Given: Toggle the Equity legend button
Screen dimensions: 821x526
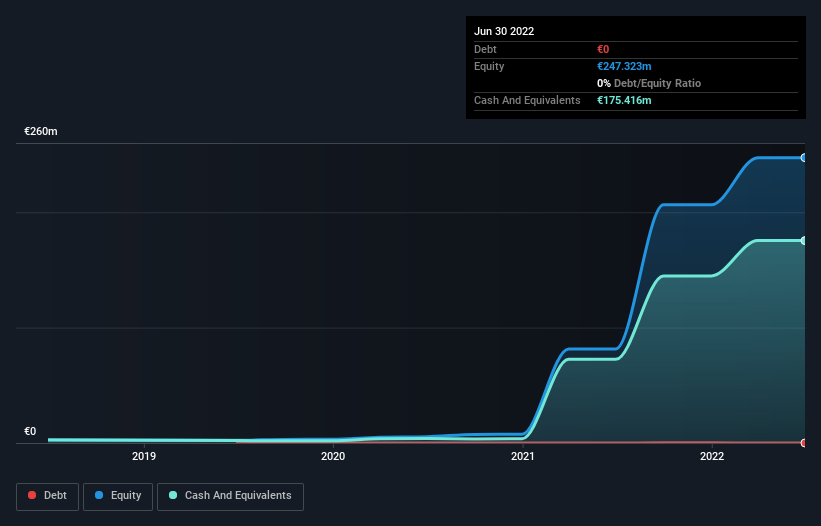Looking at the screenshot, I should click(118, 496).
